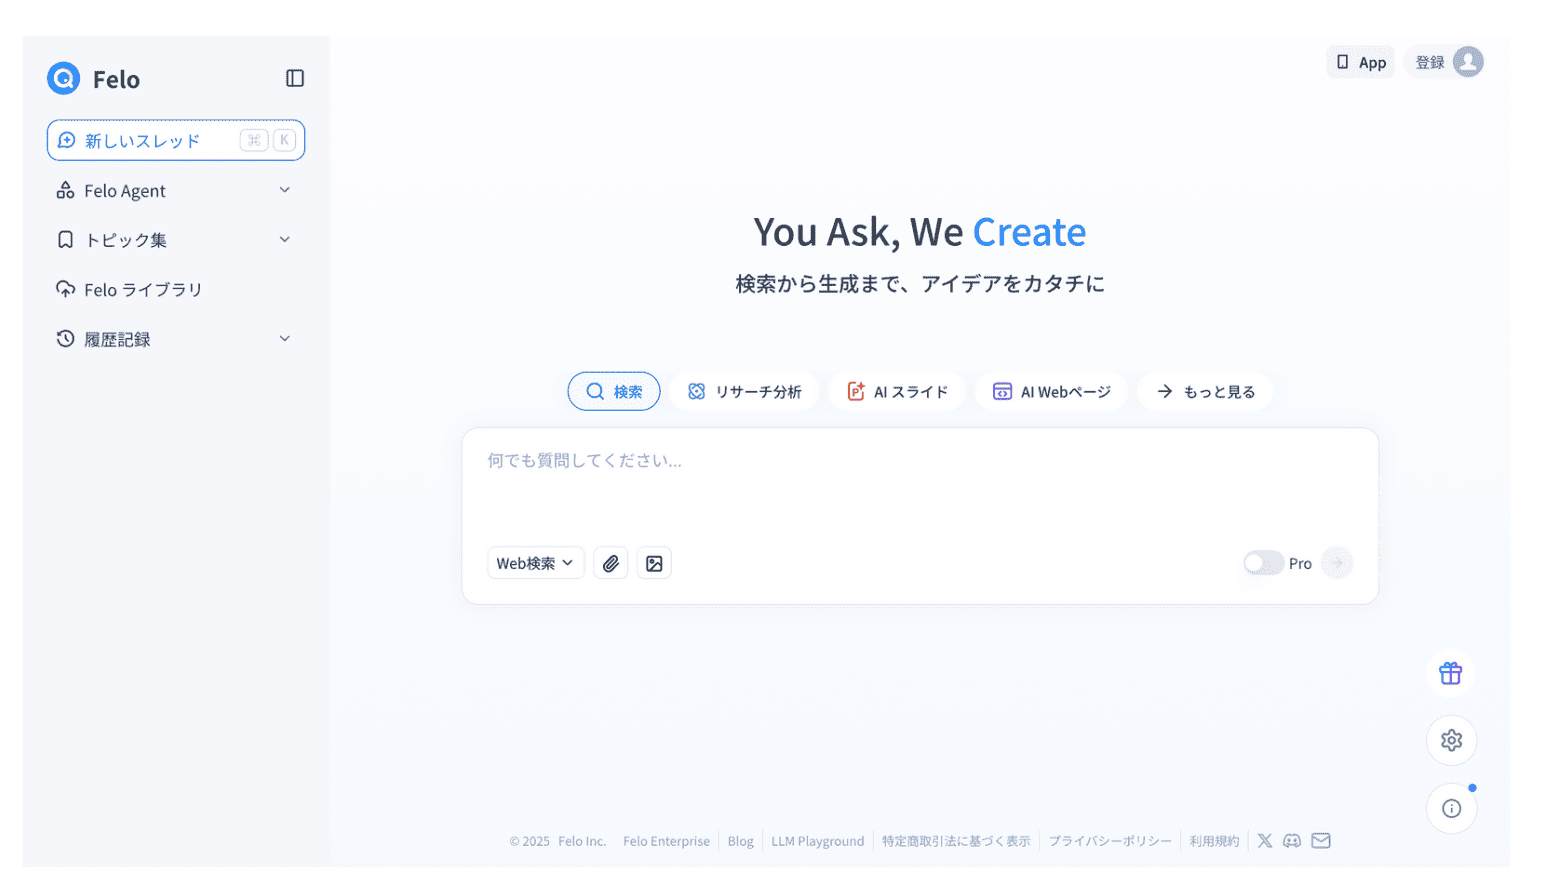The height and width of the screenshot is (882, 1552).
Task: Open 特定商取引法に基づく表示 link
Action: 956,841
